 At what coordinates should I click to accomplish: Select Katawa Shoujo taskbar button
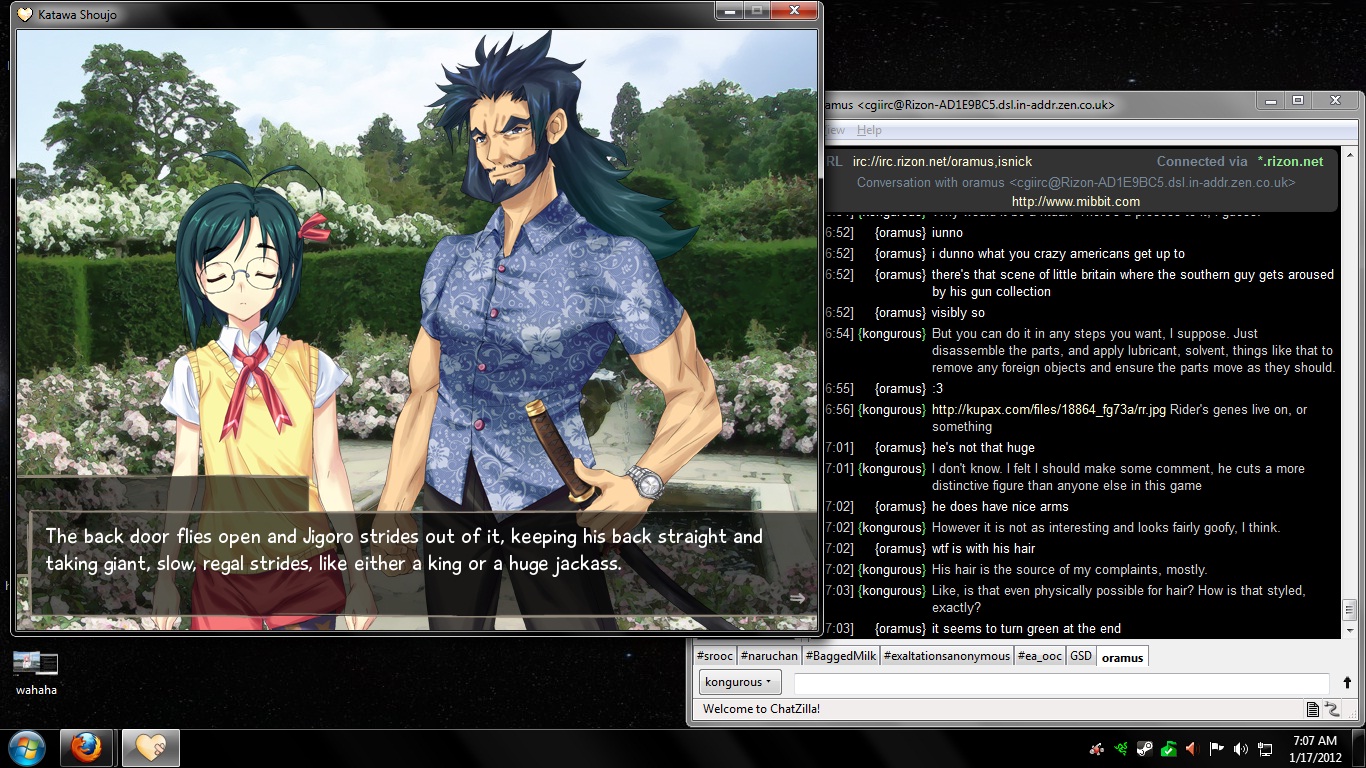click(150, 748)
